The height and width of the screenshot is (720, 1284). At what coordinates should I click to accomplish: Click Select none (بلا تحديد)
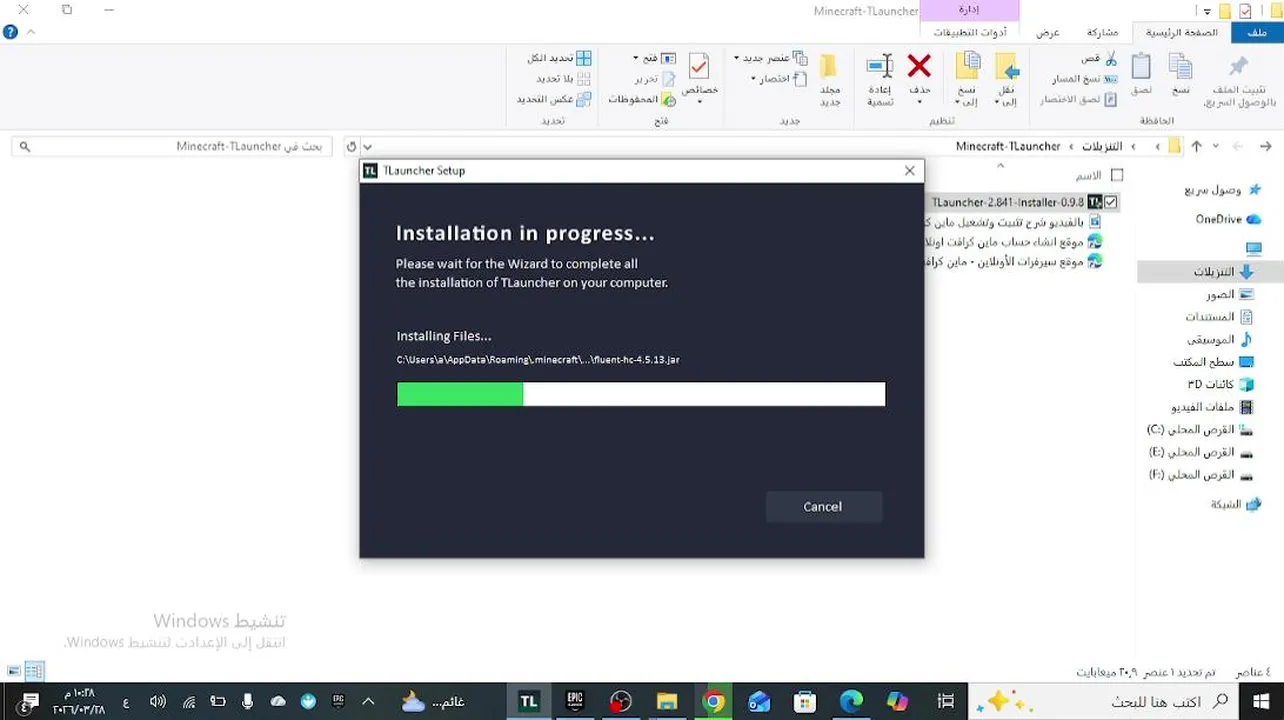click(x=563, y=78)
